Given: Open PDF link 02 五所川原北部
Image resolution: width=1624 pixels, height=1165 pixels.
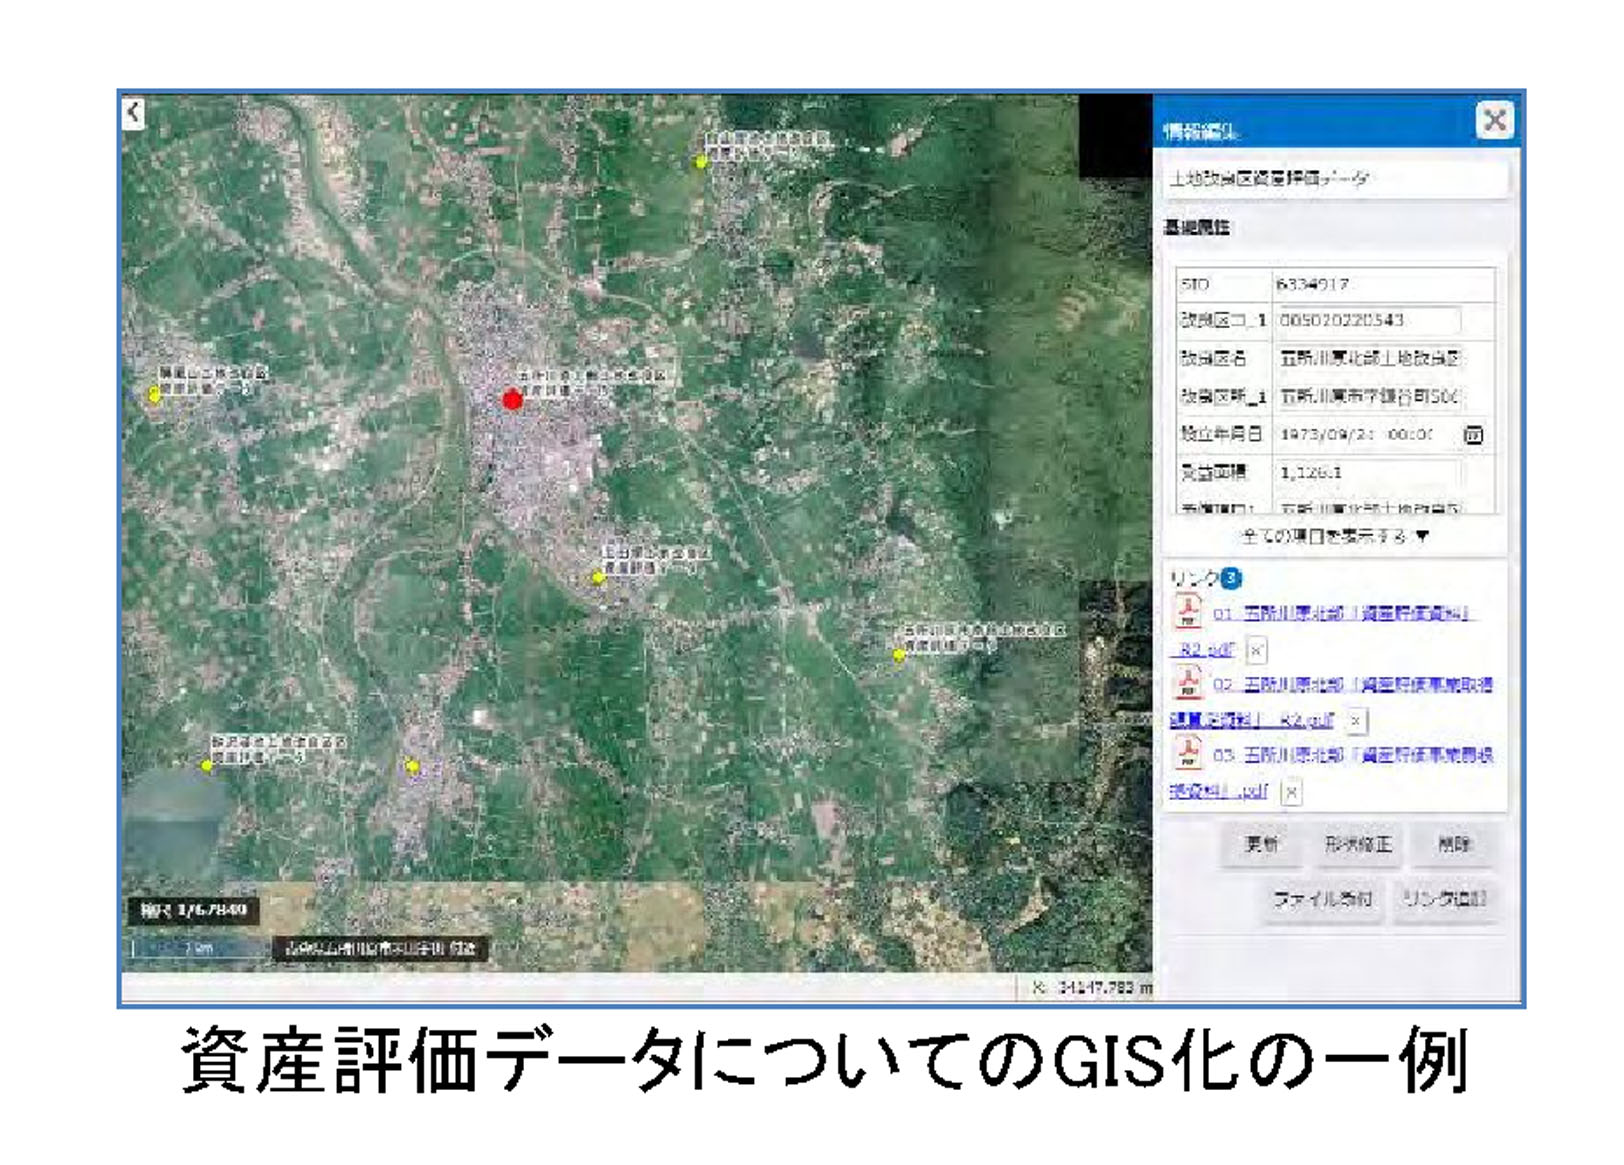Looking at the screenshot, I should [x=1353, y=685].
